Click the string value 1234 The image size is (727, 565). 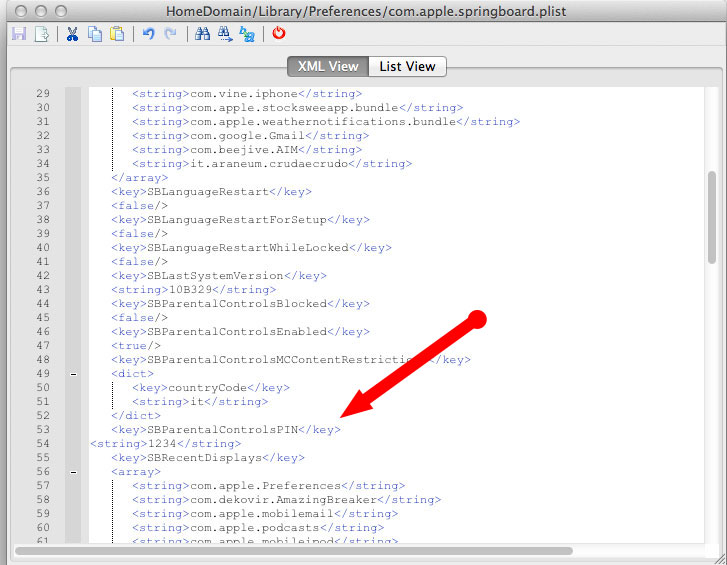[x=162, y=444]
